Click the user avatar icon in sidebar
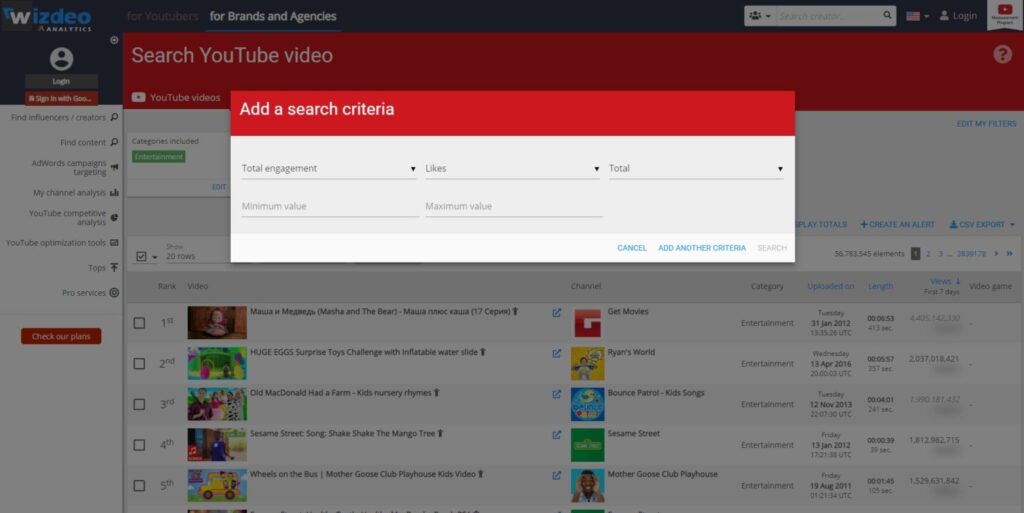Screen dimensions: 1024x513 61,59
